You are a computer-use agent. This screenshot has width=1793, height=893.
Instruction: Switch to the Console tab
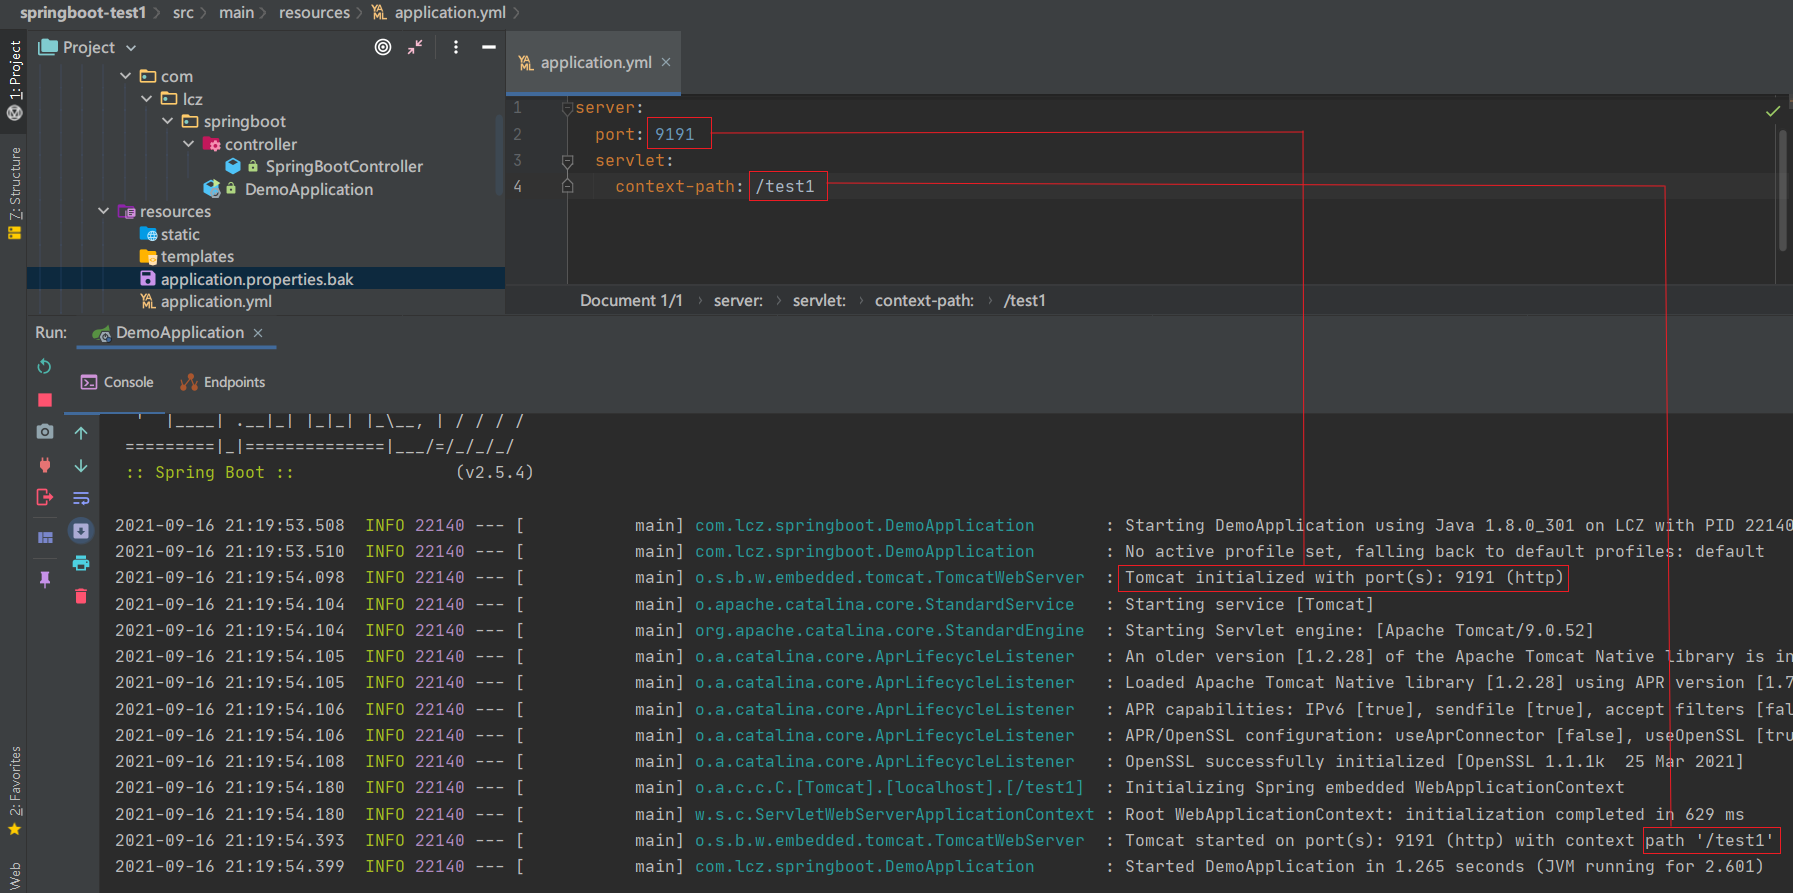[x=117, y=382]
